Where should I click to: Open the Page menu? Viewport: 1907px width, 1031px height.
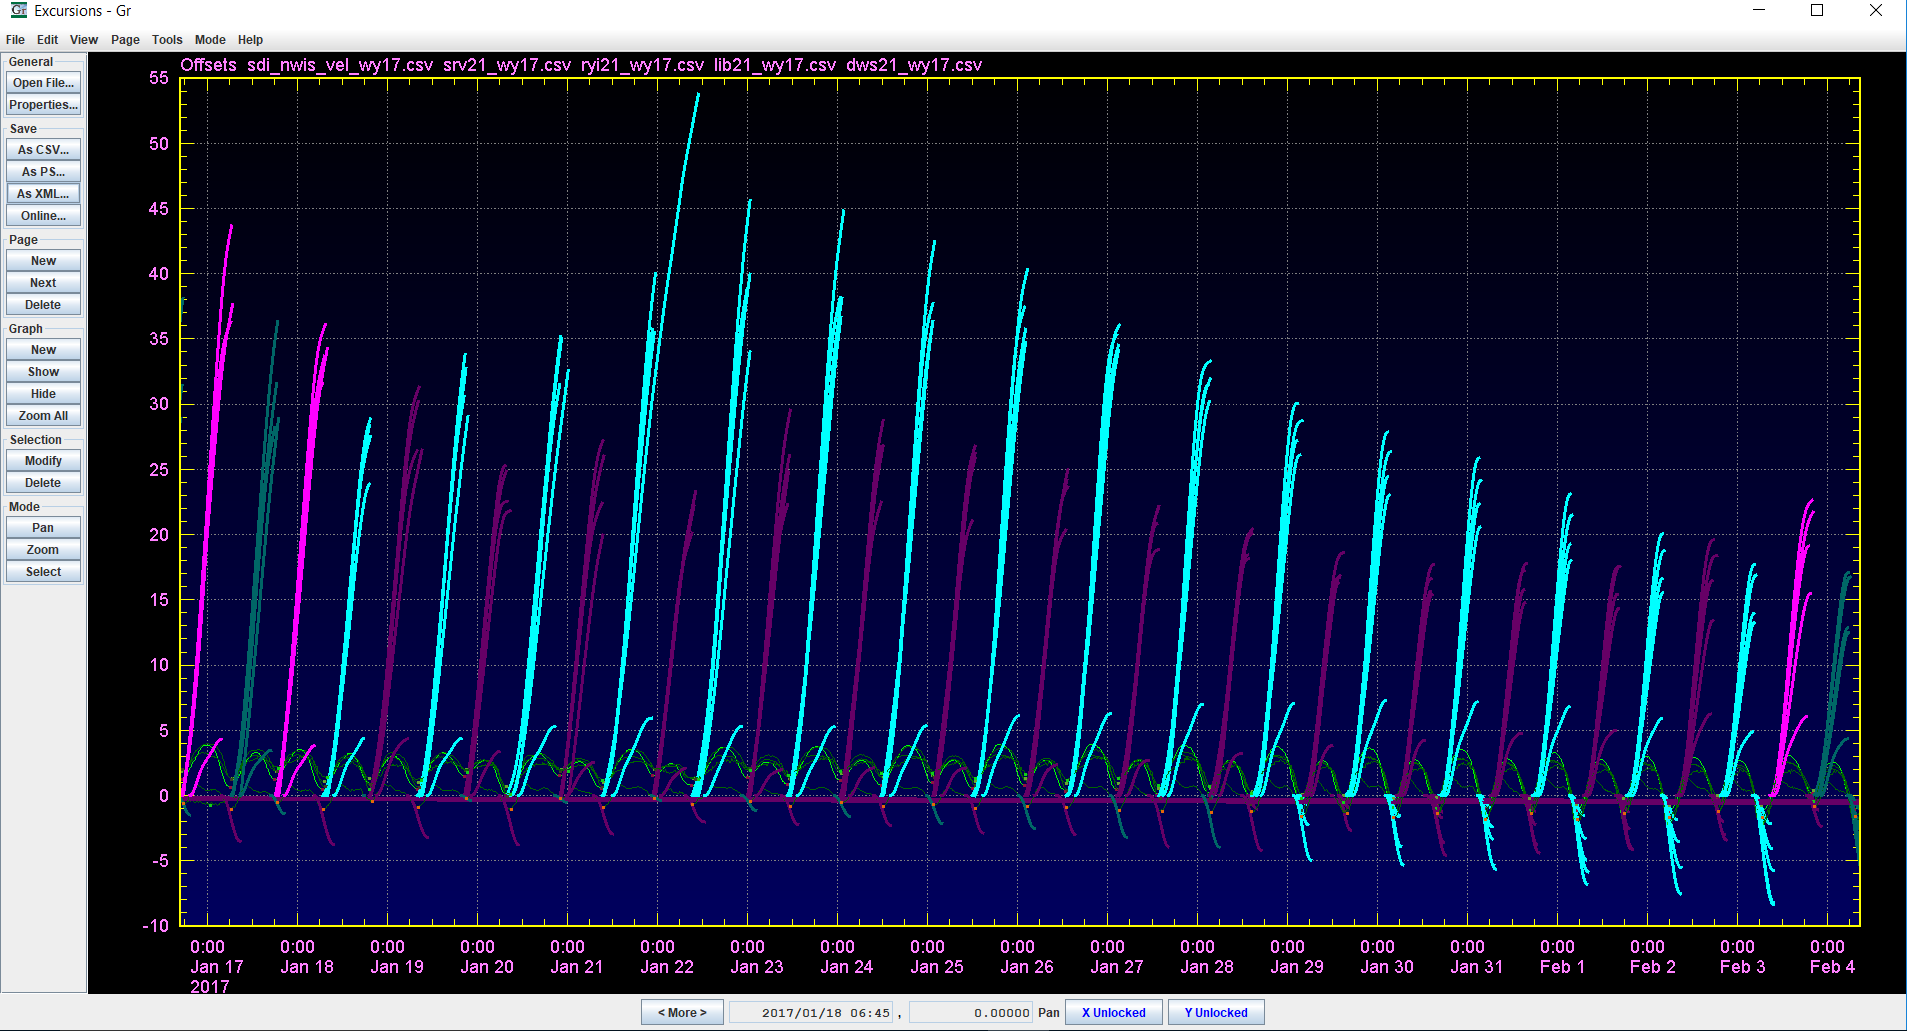(125, 40)
